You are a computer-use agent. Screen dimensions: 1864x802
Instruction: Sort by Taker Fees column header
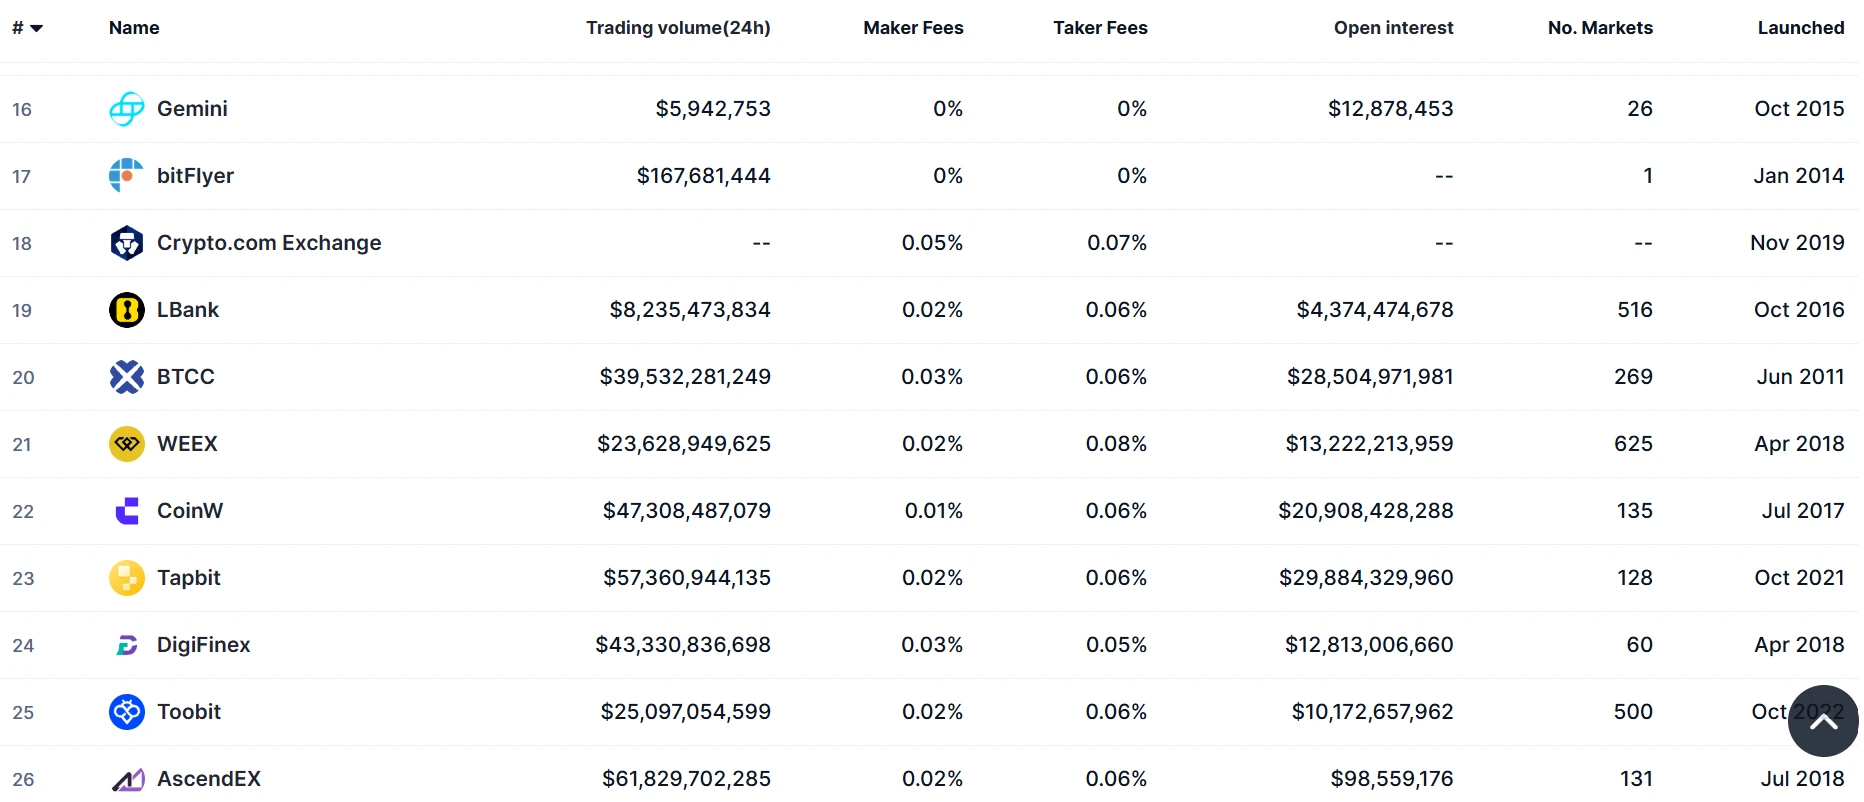1100,28
